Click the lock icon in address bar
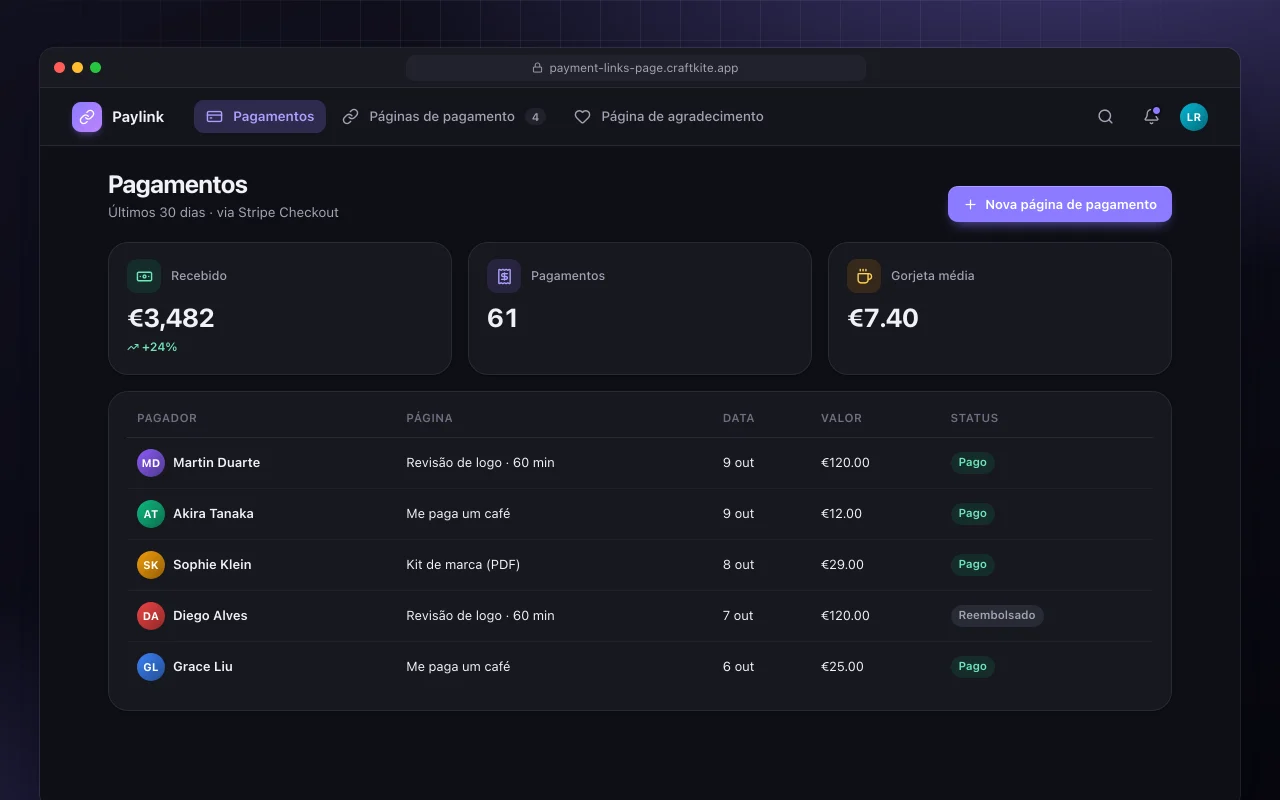This screenshot has width=1280, height=800. 537,68
